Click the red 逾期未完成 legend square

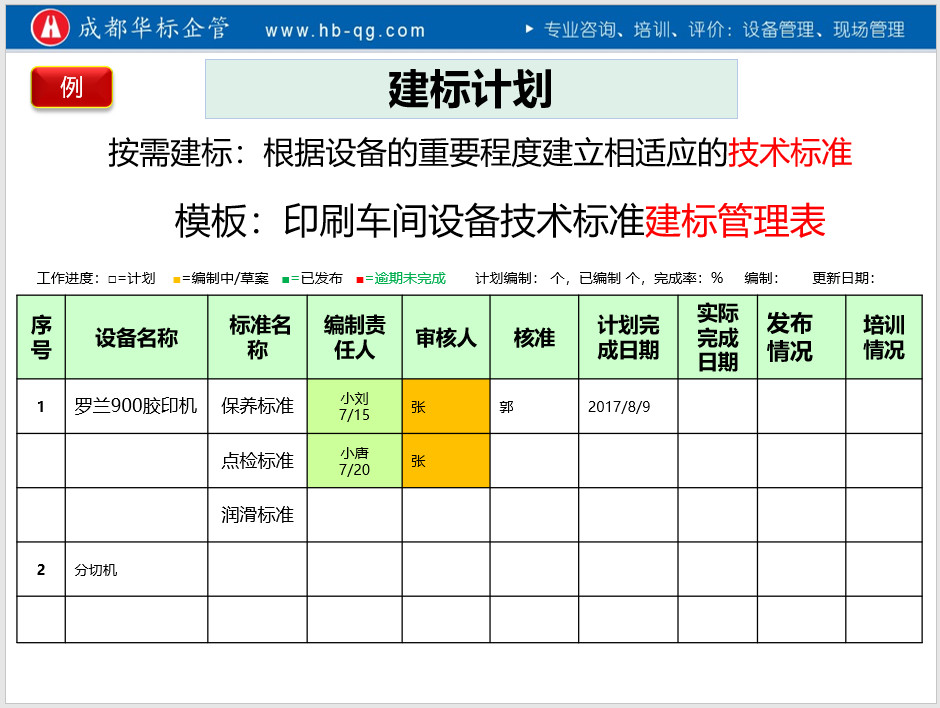[359, 279]
